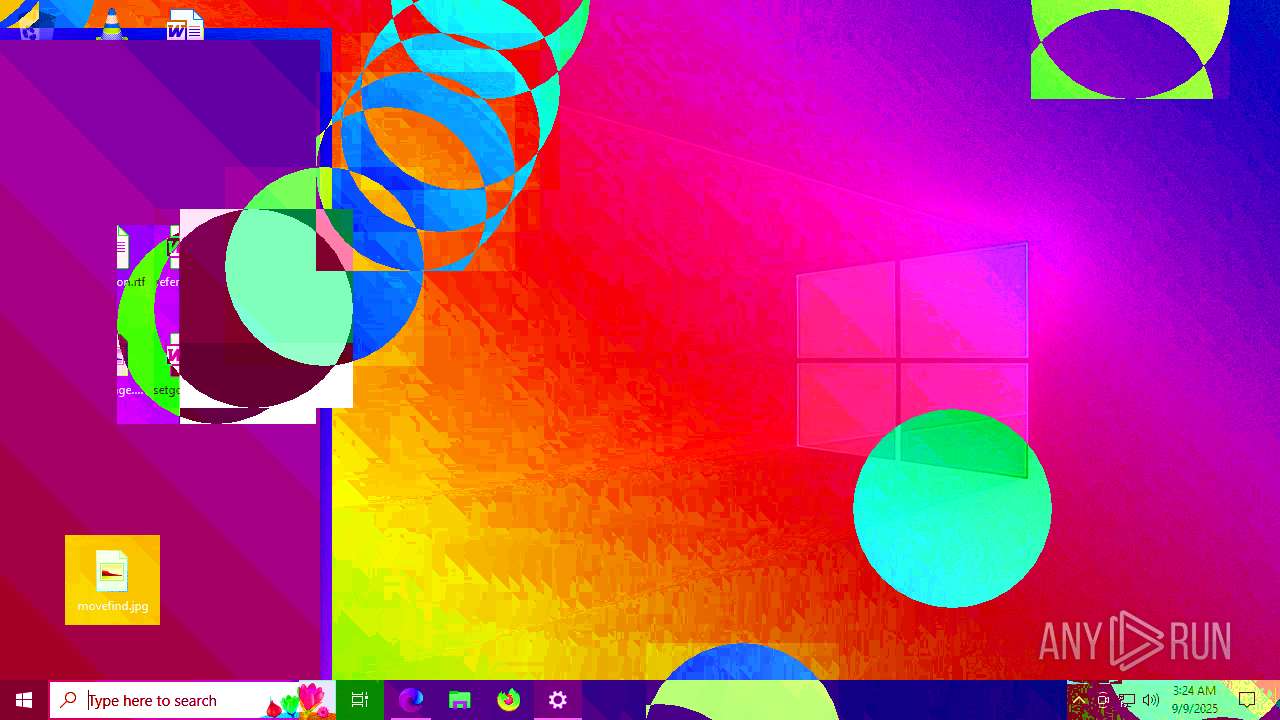Open network status in system tray
This screenshot has width=1280, height=720.
coord(1127,700)
